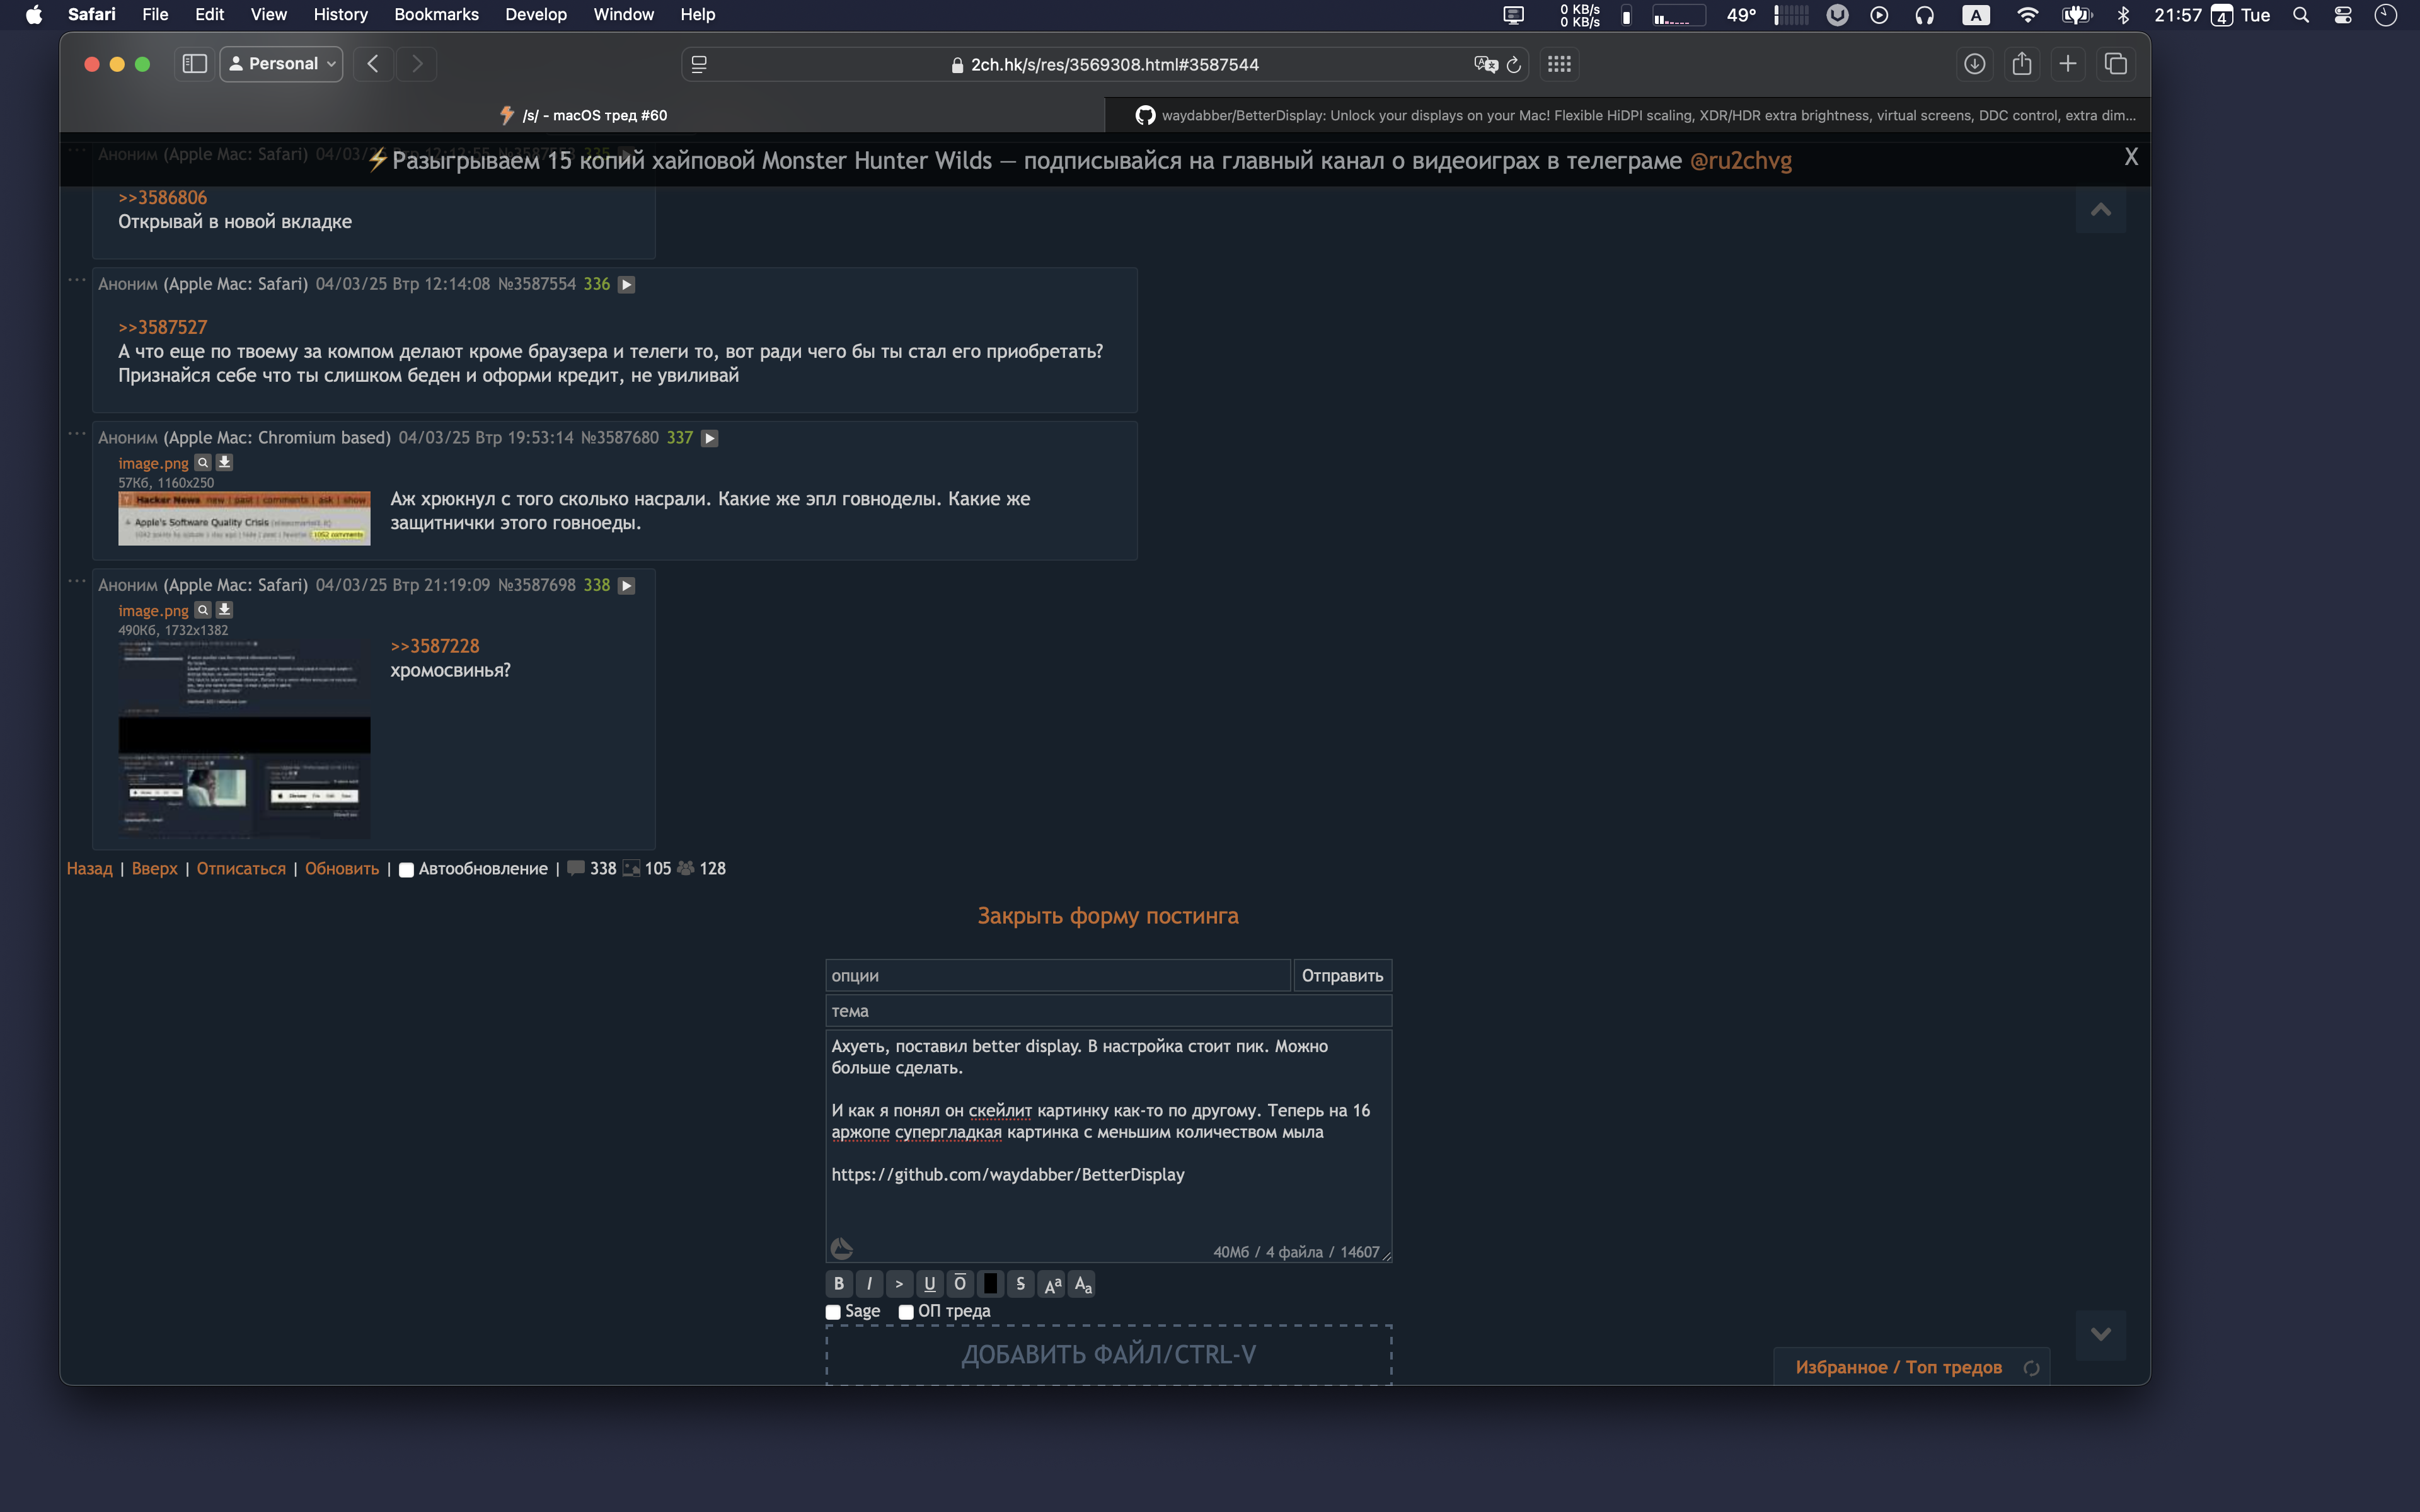Close the Monster Hunter Wilds banner
Image resolution: width=2420 pixels, height=1512 pixels.
[x=2131, y=157]
